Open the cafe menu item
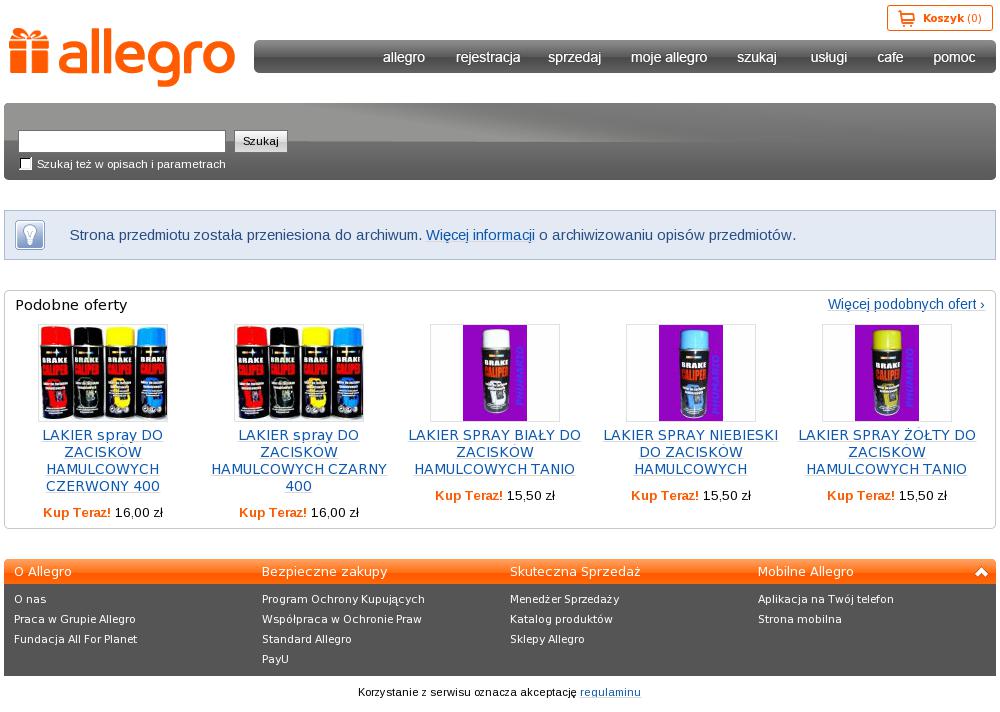The width and height of the screenshot is (1000, 712). pyautogui.click(x=890, y=57)
